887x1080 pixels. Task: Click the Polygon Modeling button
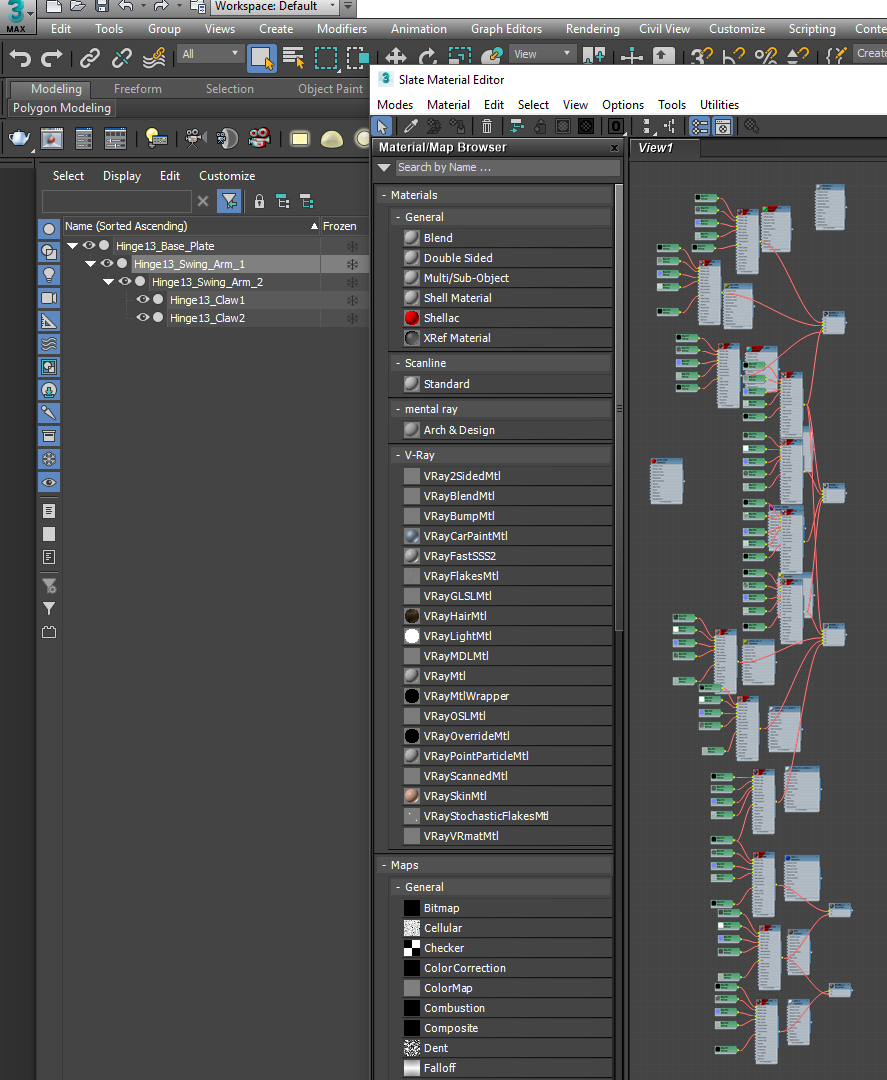click(x=62, y=108)
